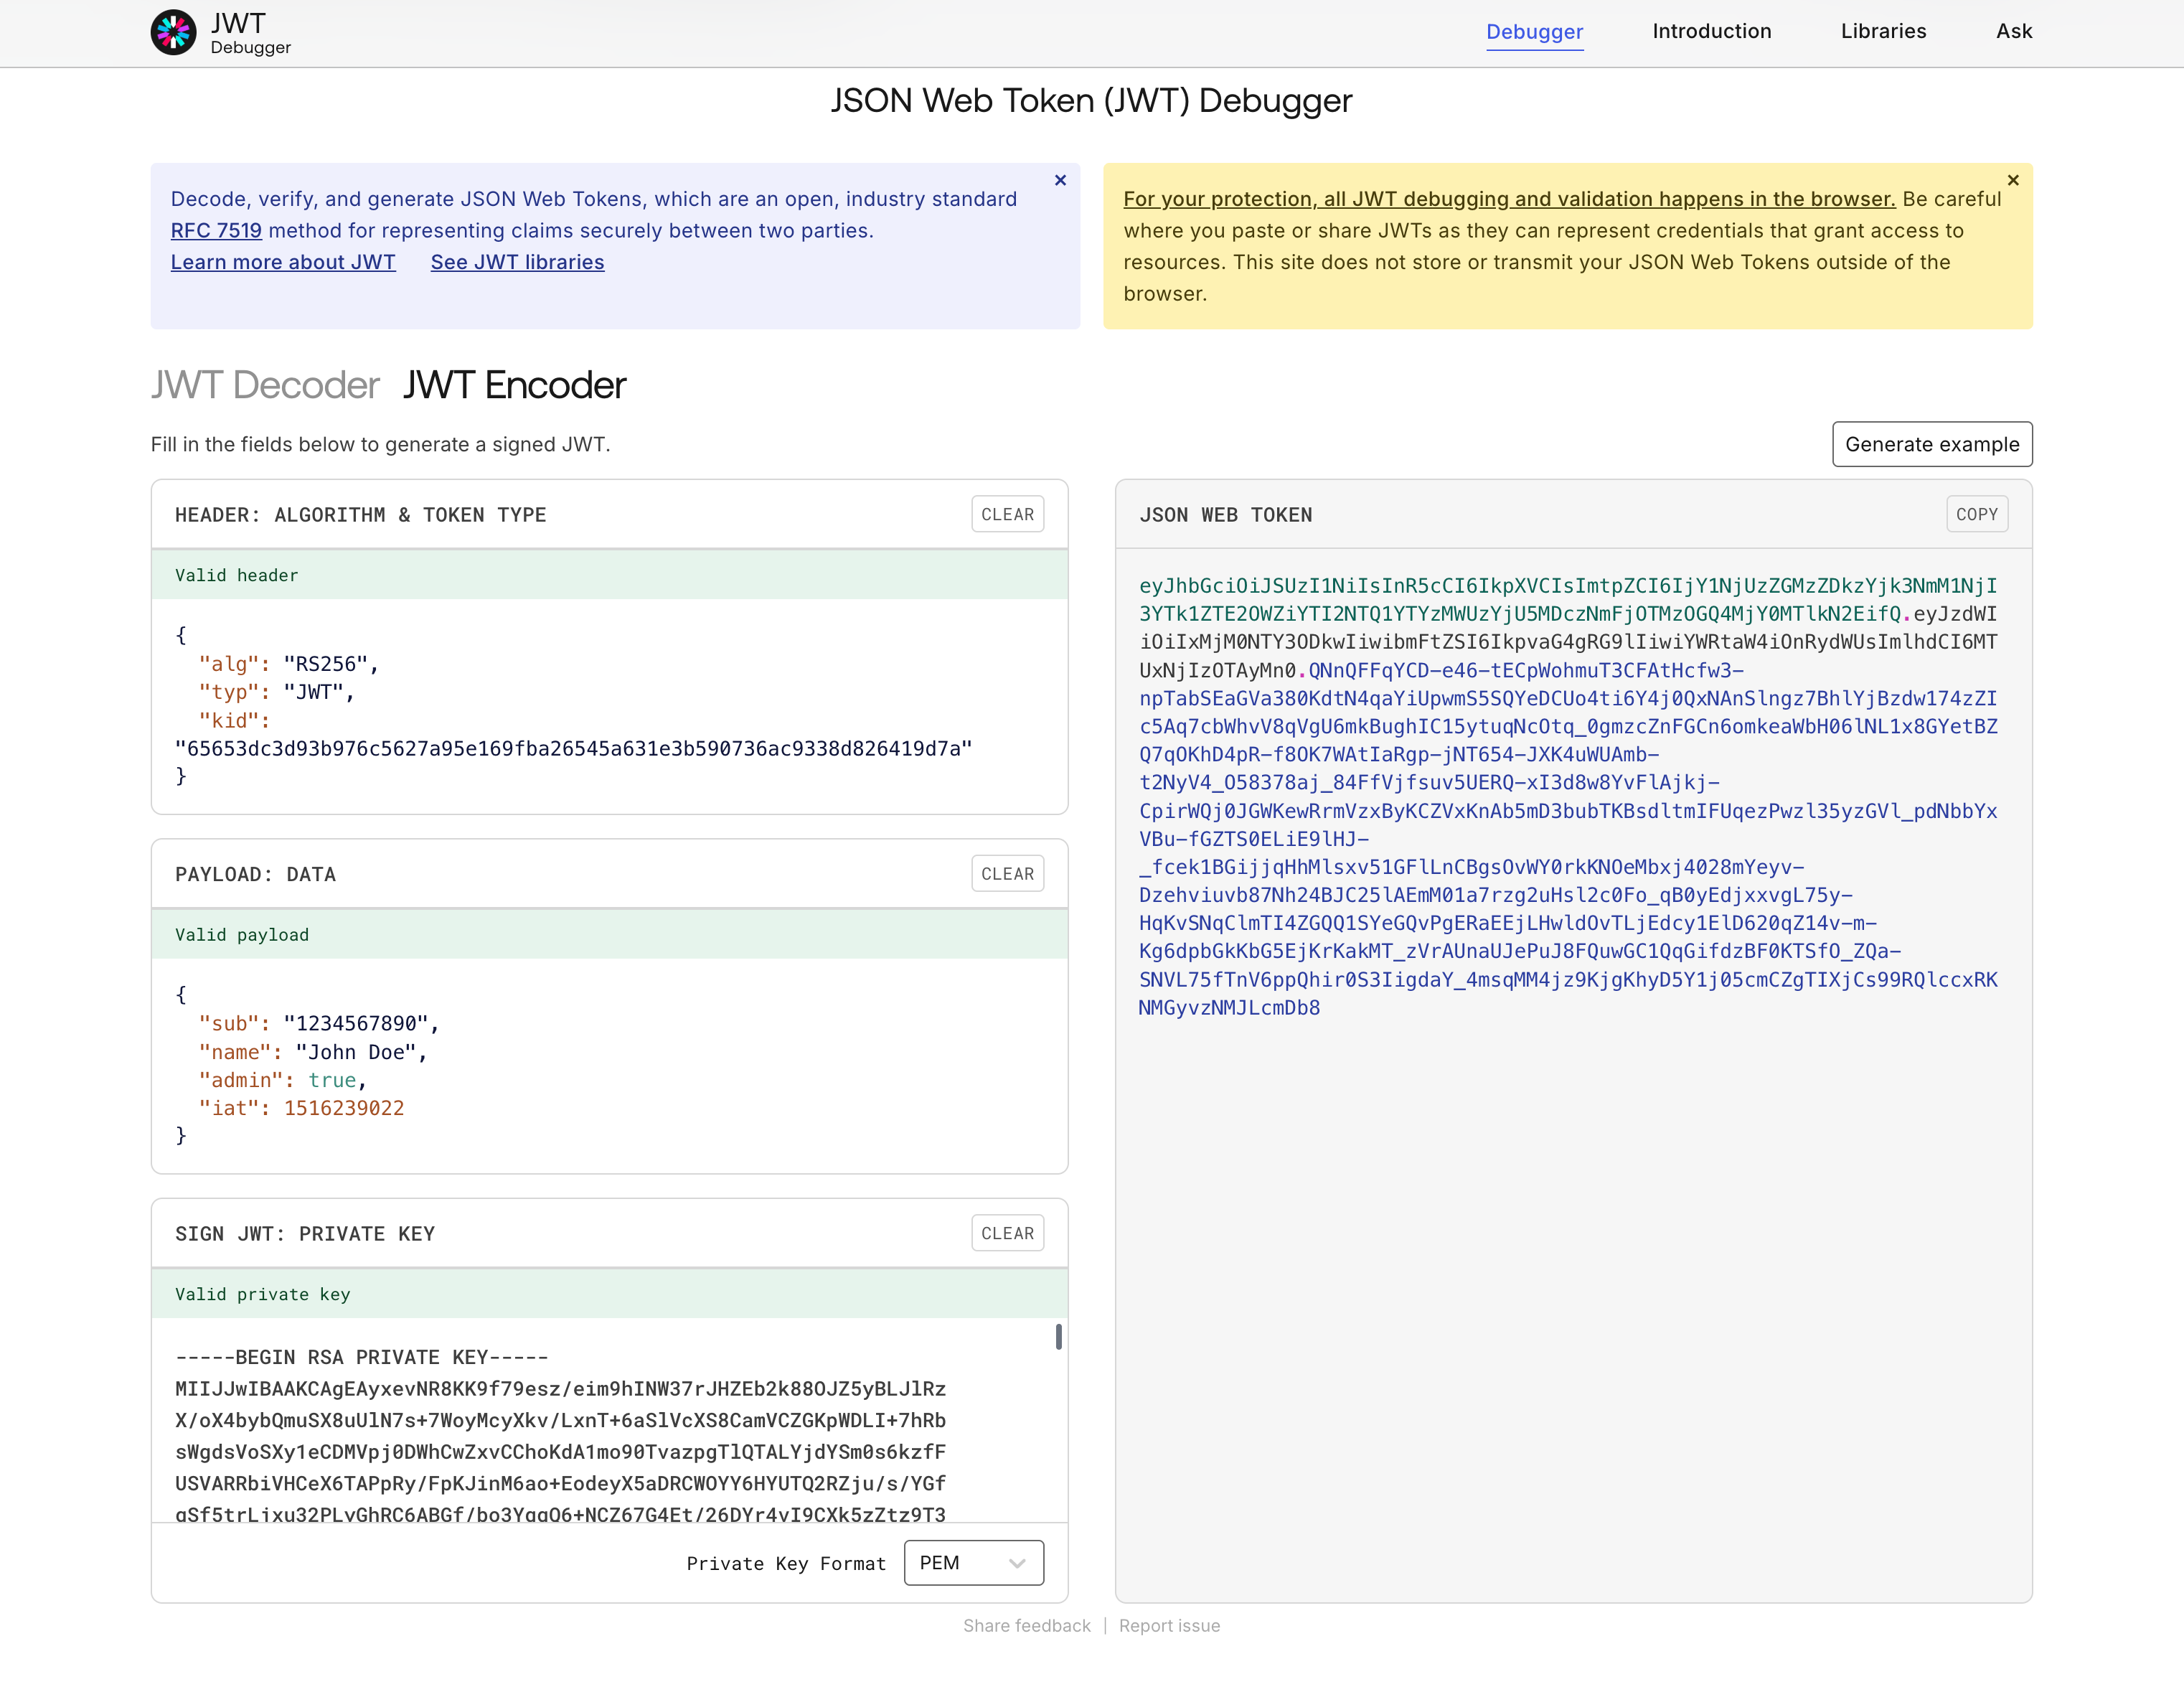Screen dimensions: 2184x1697
Task: Open the RFC 7519 link
Action: (x=216, y=230)
